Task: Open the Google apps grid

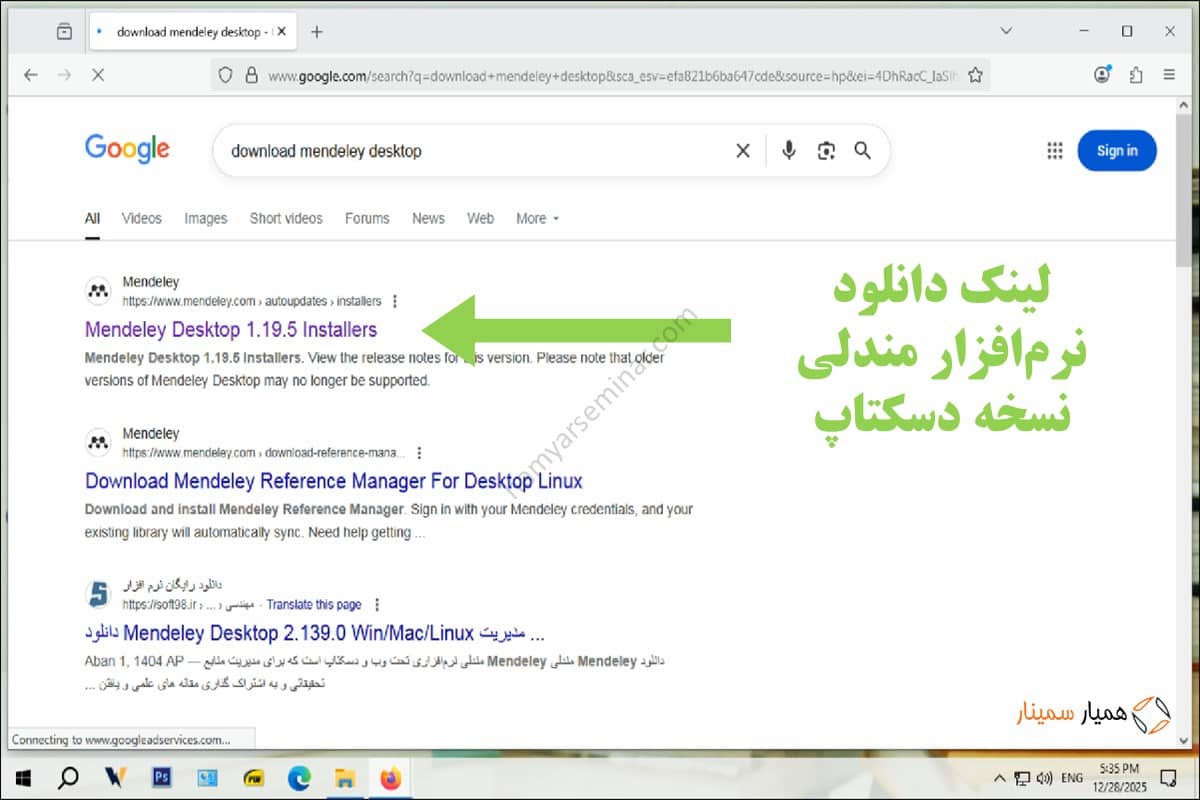Action: click(x=1055, y=151)
